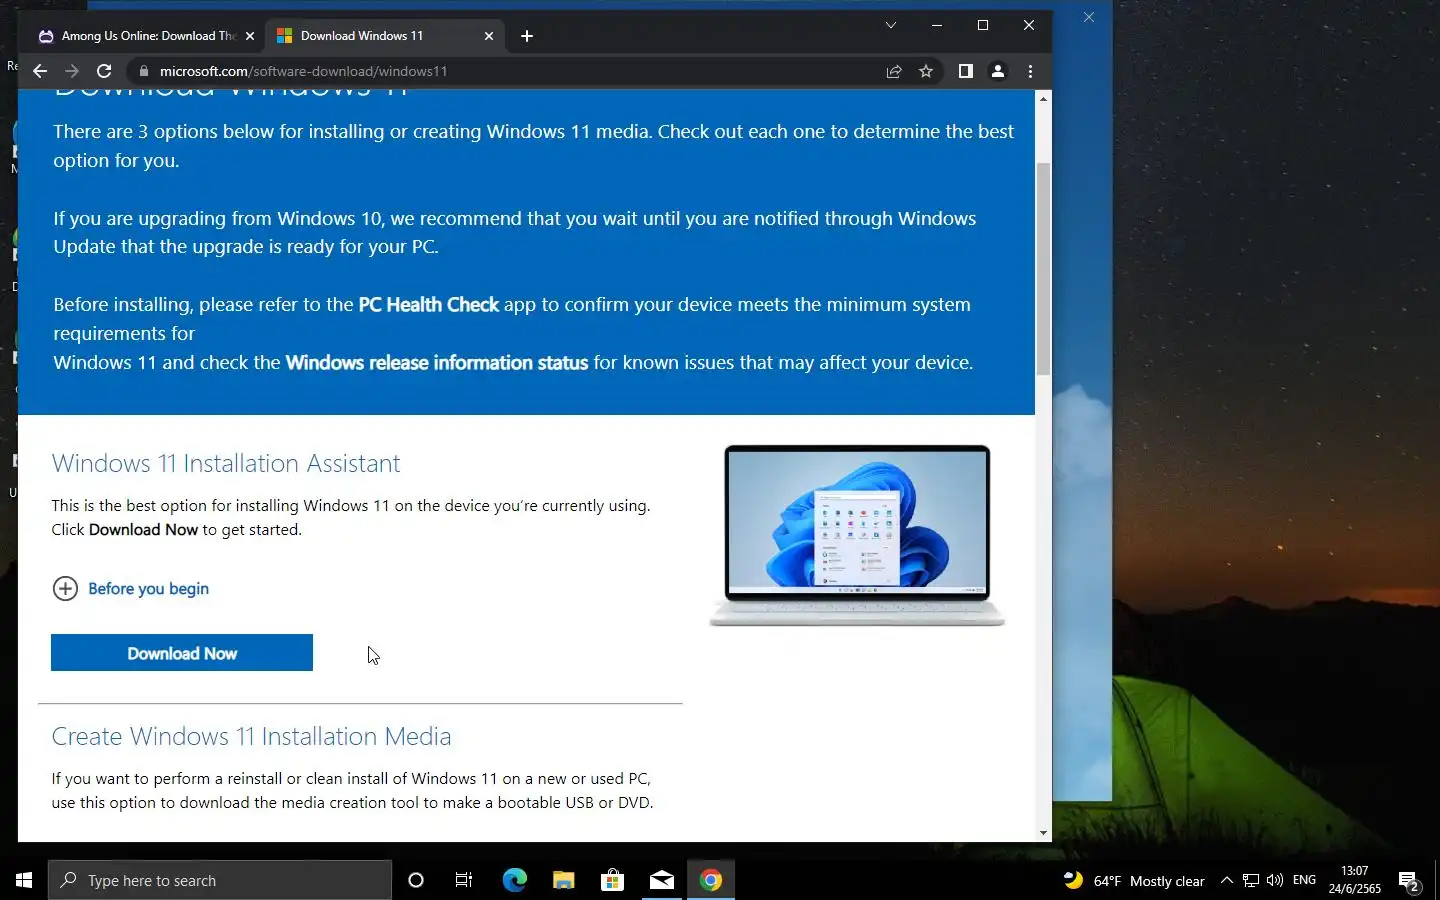Open the Chrome profile menu

click(997, 71)
